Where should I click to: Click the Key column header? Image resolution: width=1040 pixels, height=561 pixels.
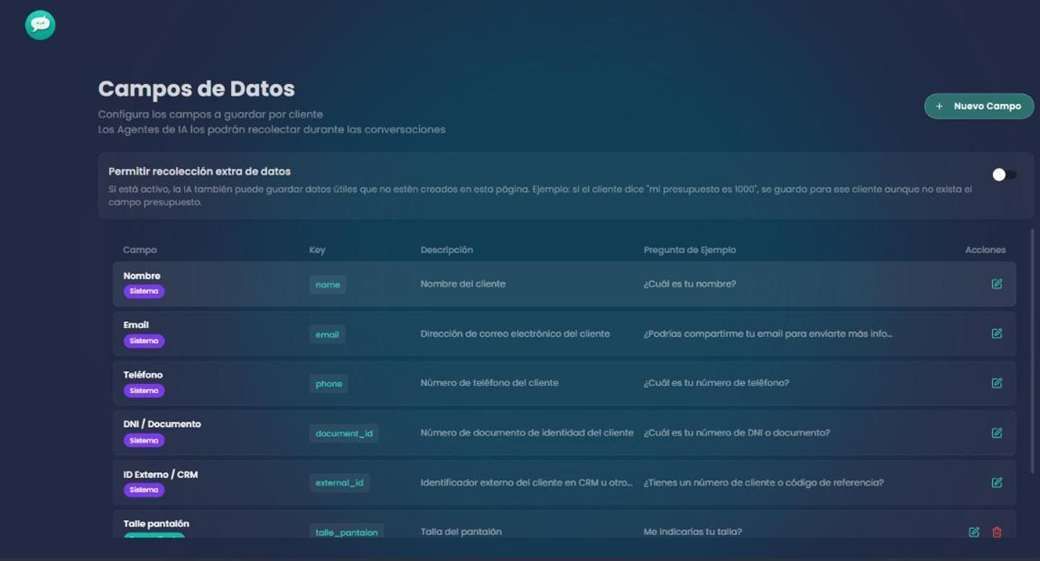coord(317,250)
